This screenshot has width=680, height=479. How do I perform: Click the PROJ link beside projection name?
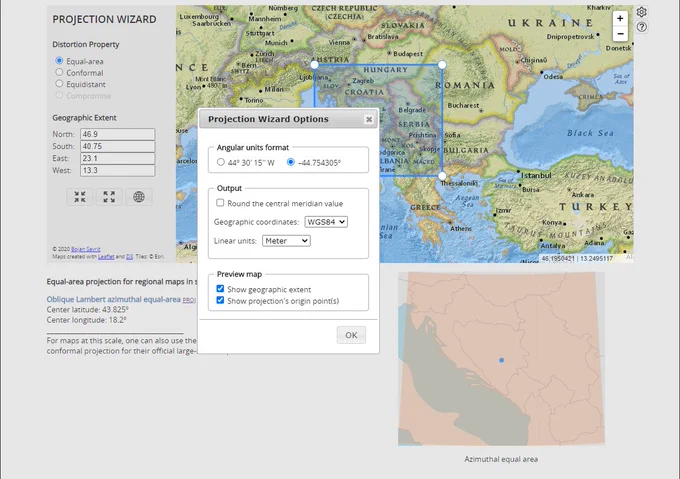(x=189, y=300)
